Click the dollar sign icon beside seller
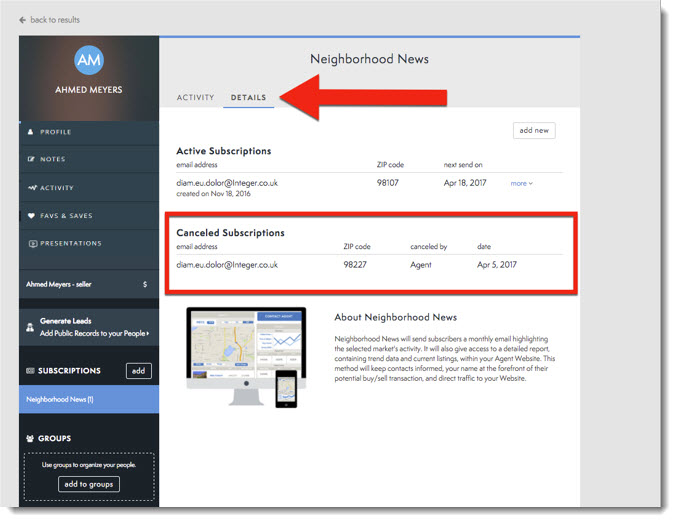Viewport: 676px width, 522px height. [x=145, y=284]
